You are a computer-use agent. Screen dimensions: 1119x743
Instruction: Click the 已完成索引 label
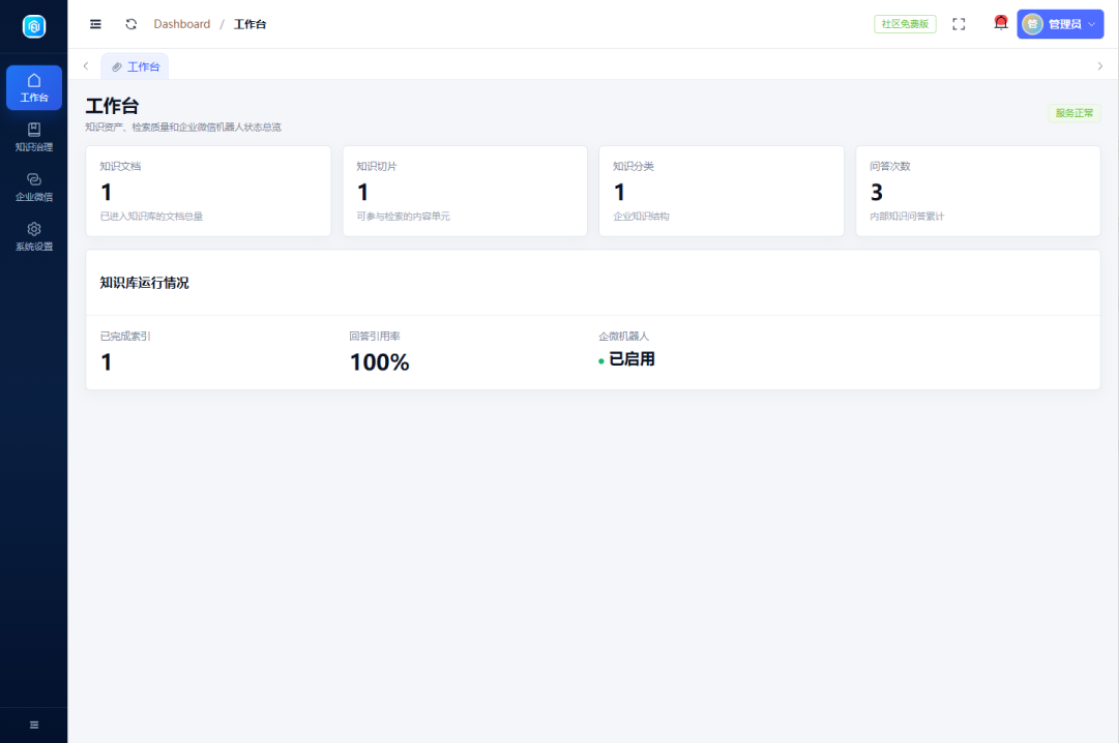click(125, 336)
